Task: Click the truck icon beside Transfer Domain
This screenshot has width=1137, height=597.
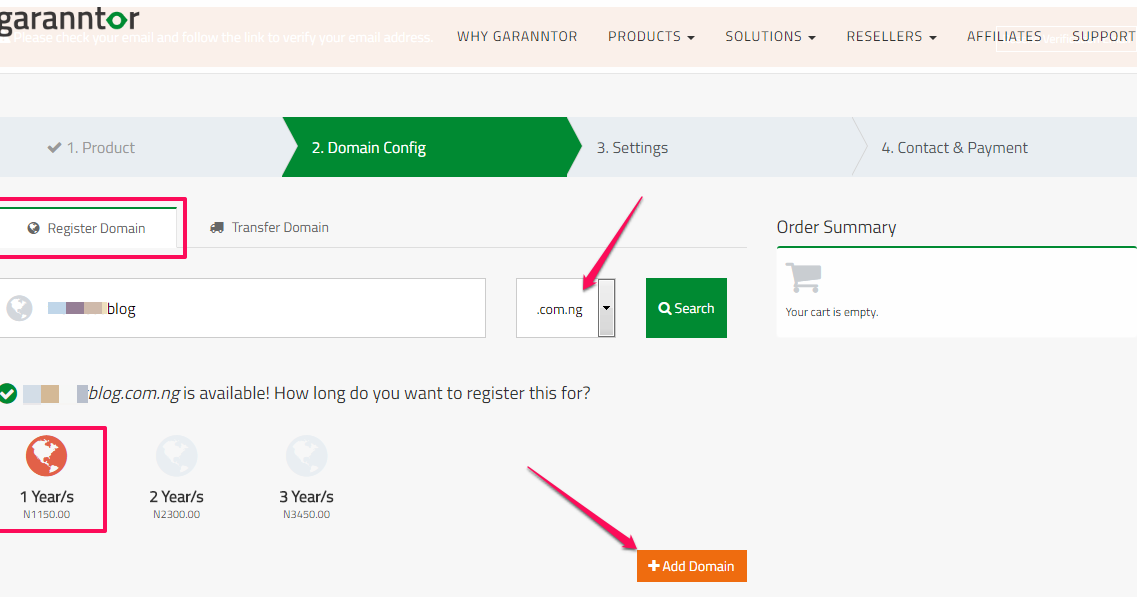Action: coord(216,227)
